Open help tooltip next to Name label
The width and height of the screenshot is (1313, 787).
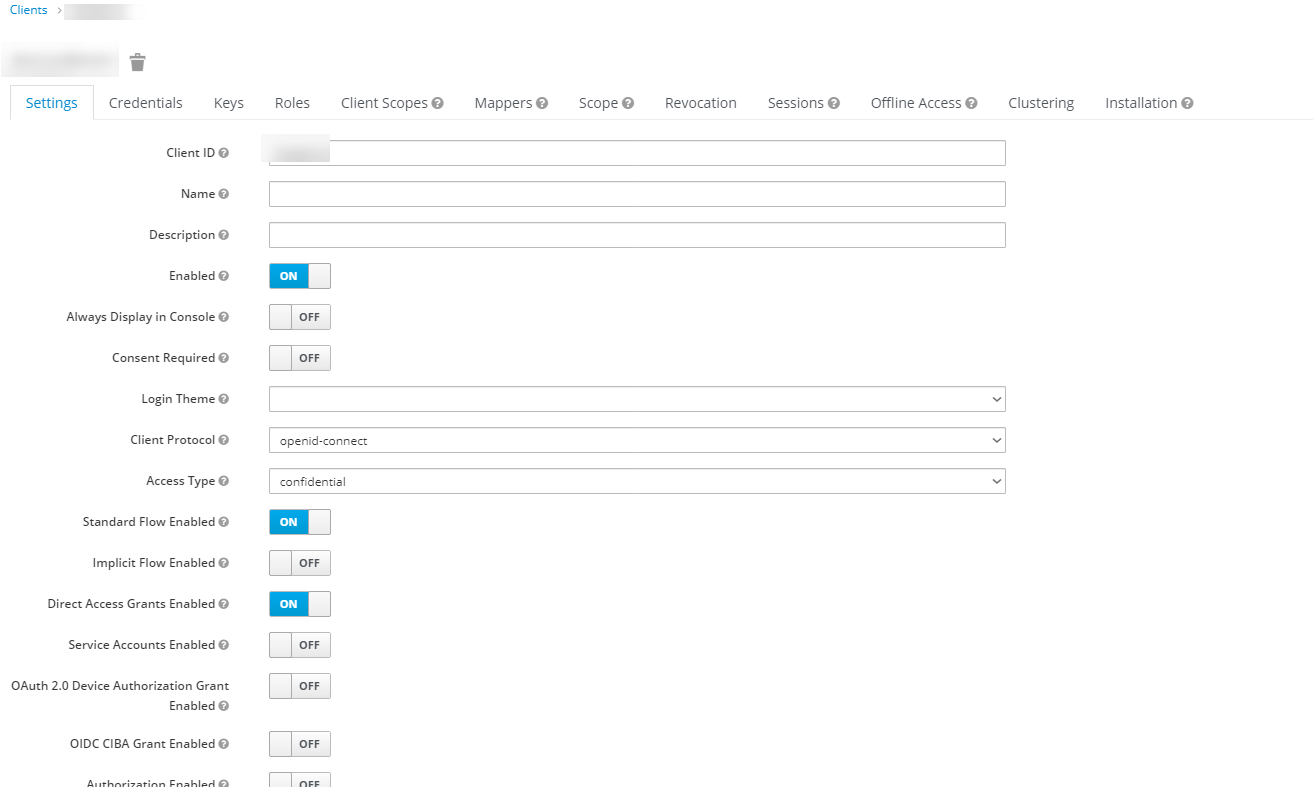[x=224, y=194]
